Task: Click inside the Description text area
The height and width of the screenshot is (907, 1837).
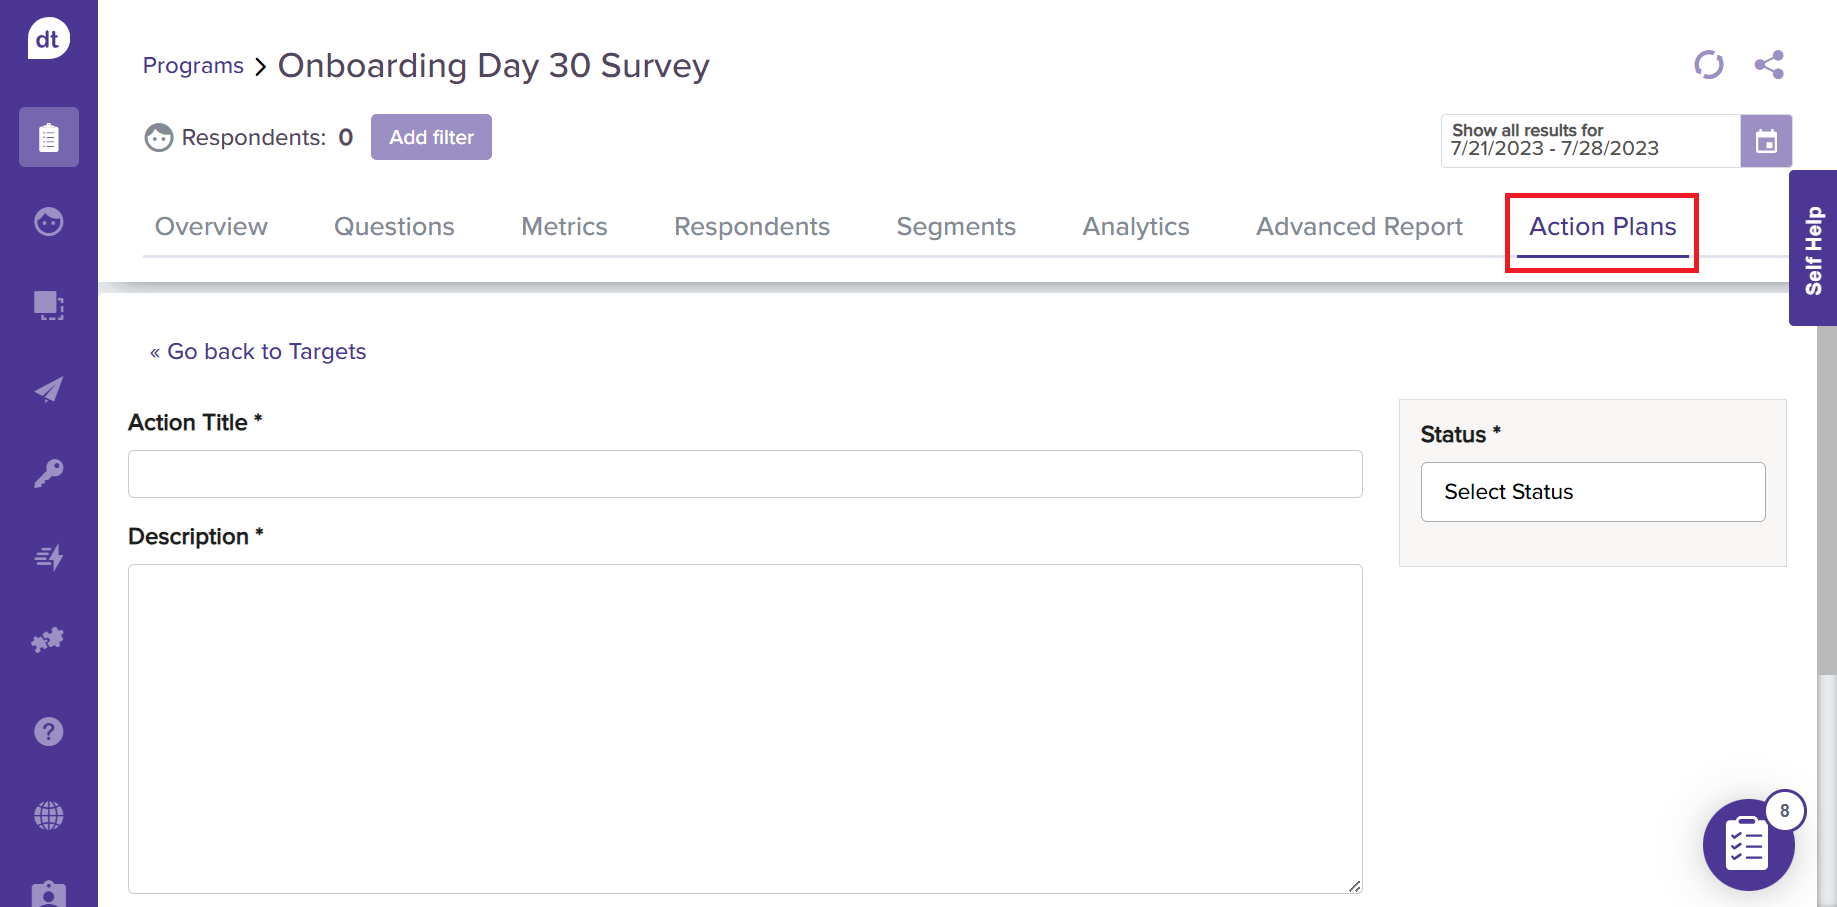Action: point(745,728)
